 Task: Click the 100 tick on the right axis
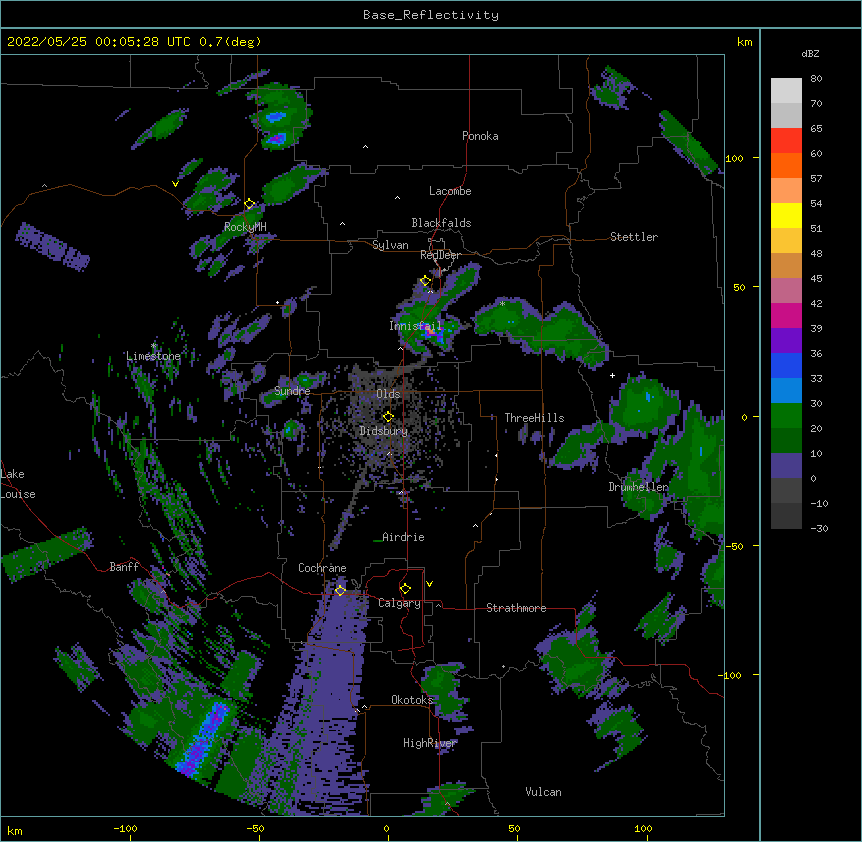tap(734, 158)
